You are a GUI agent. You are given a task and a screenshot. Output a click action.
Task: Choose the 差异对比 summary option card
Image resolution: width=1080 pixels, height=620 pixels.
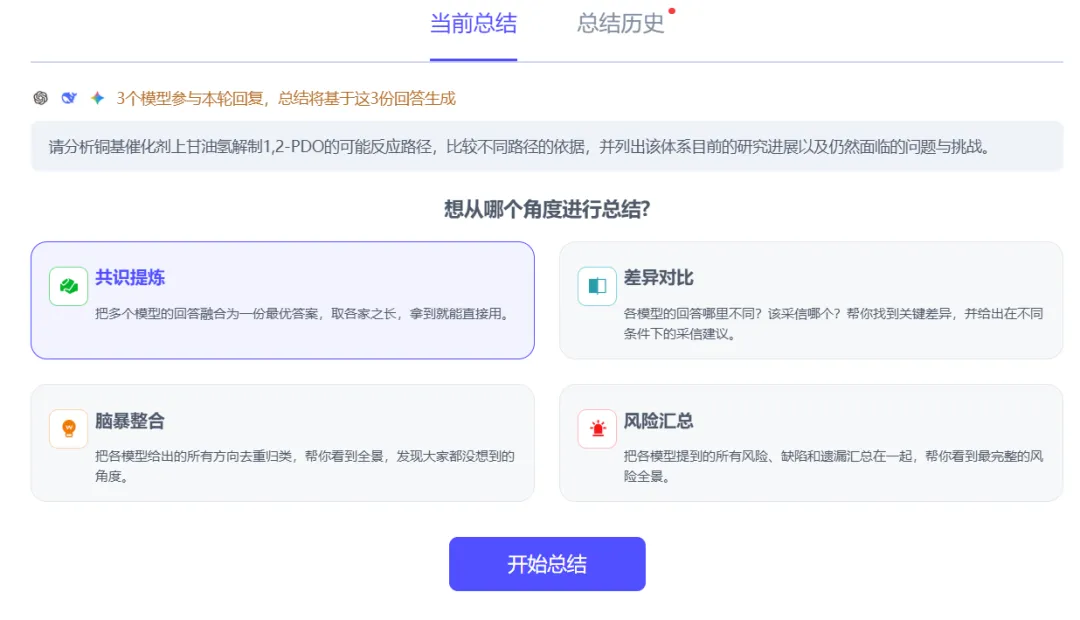point(811,300)
